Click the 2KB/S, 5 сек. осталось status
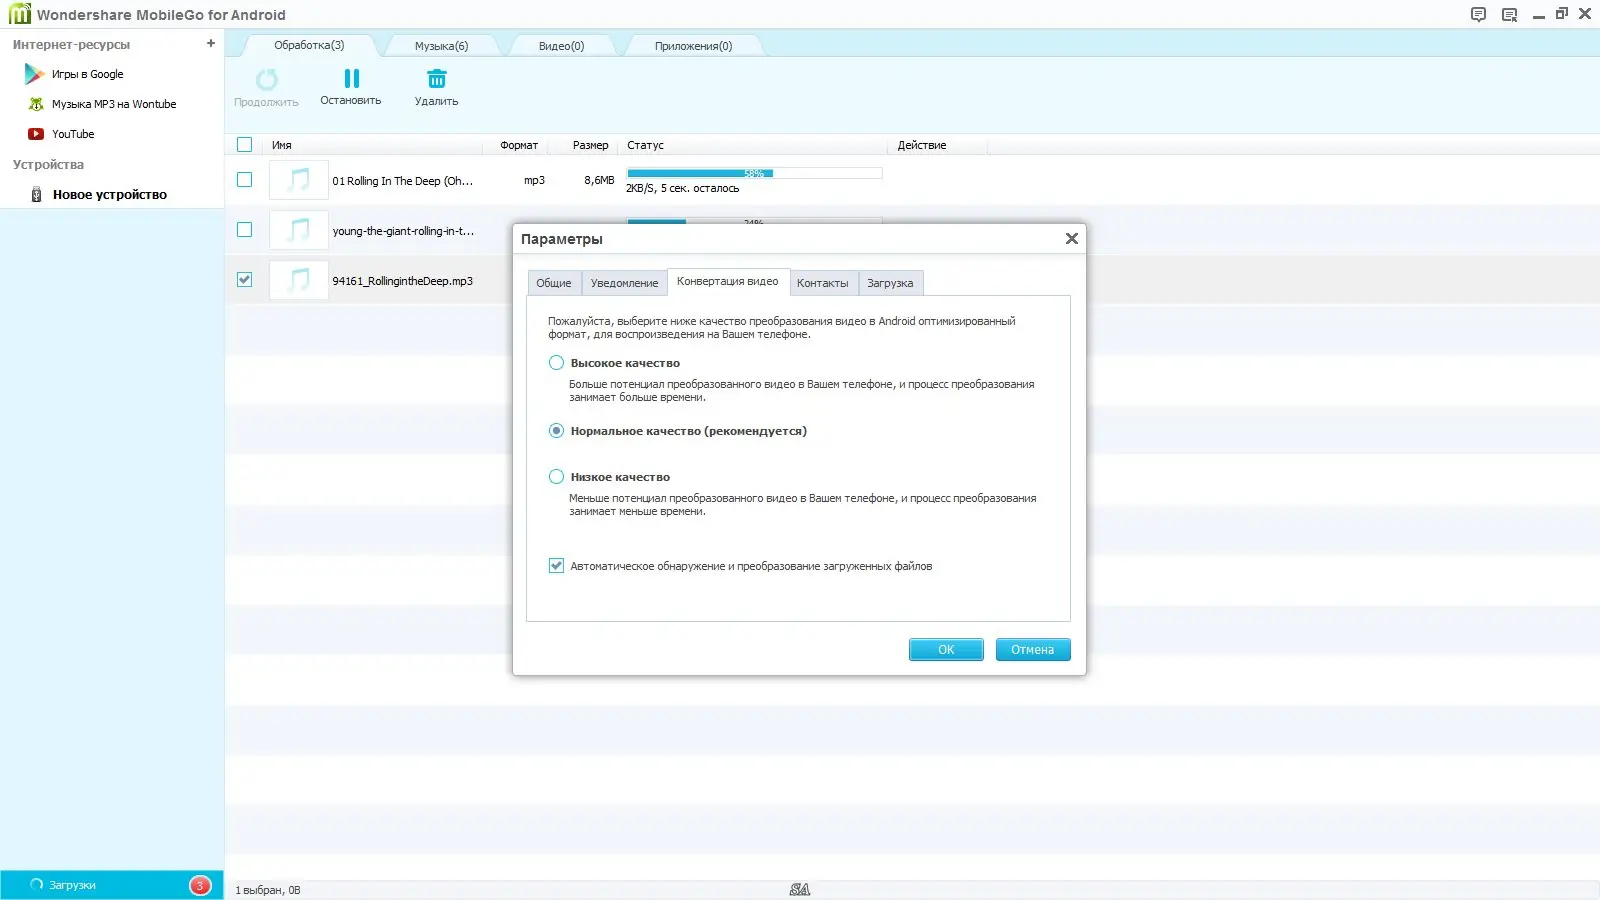 click(683, 188)
